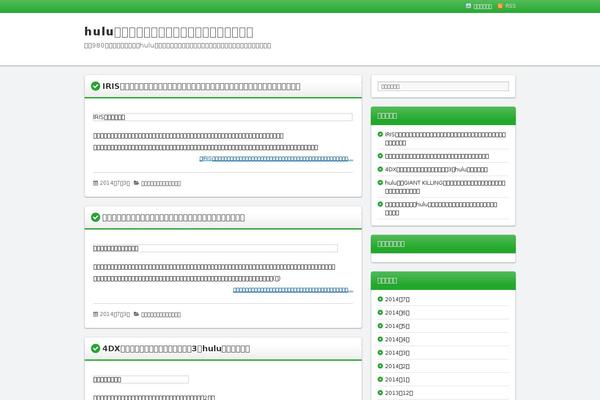This screenshot has height=400, width=600.
Task: Open the second post's blue read-more link
Action: (293, 290)
